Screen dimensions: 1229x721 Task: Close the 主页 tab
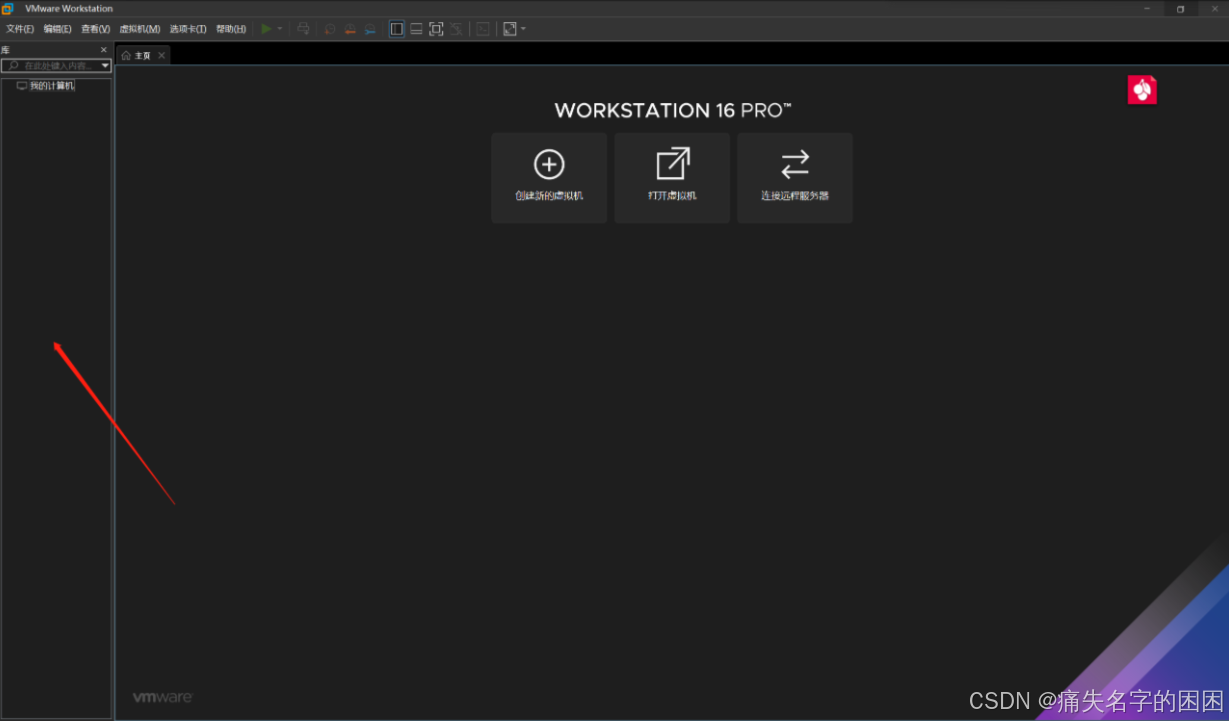pos(162,55)
